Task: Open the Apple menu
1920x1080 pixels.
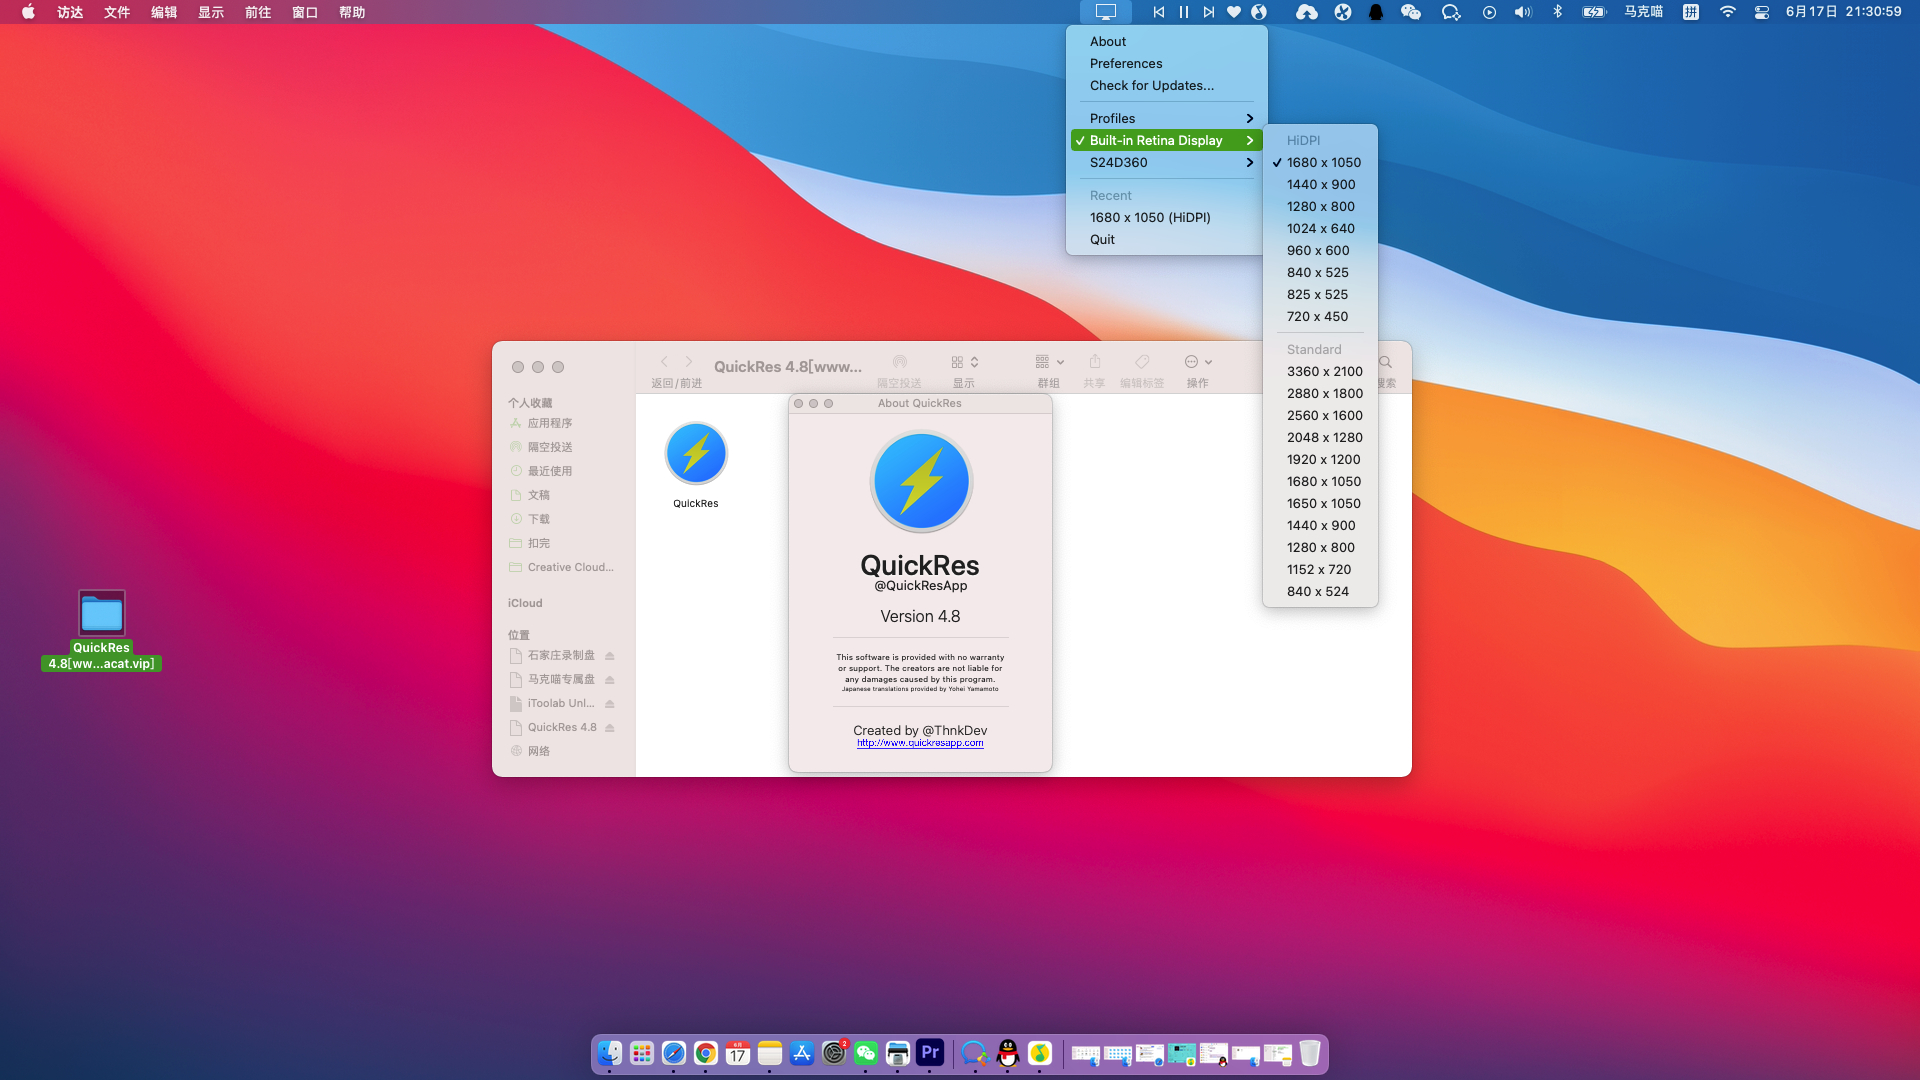Action: click(x=28, y=12)
